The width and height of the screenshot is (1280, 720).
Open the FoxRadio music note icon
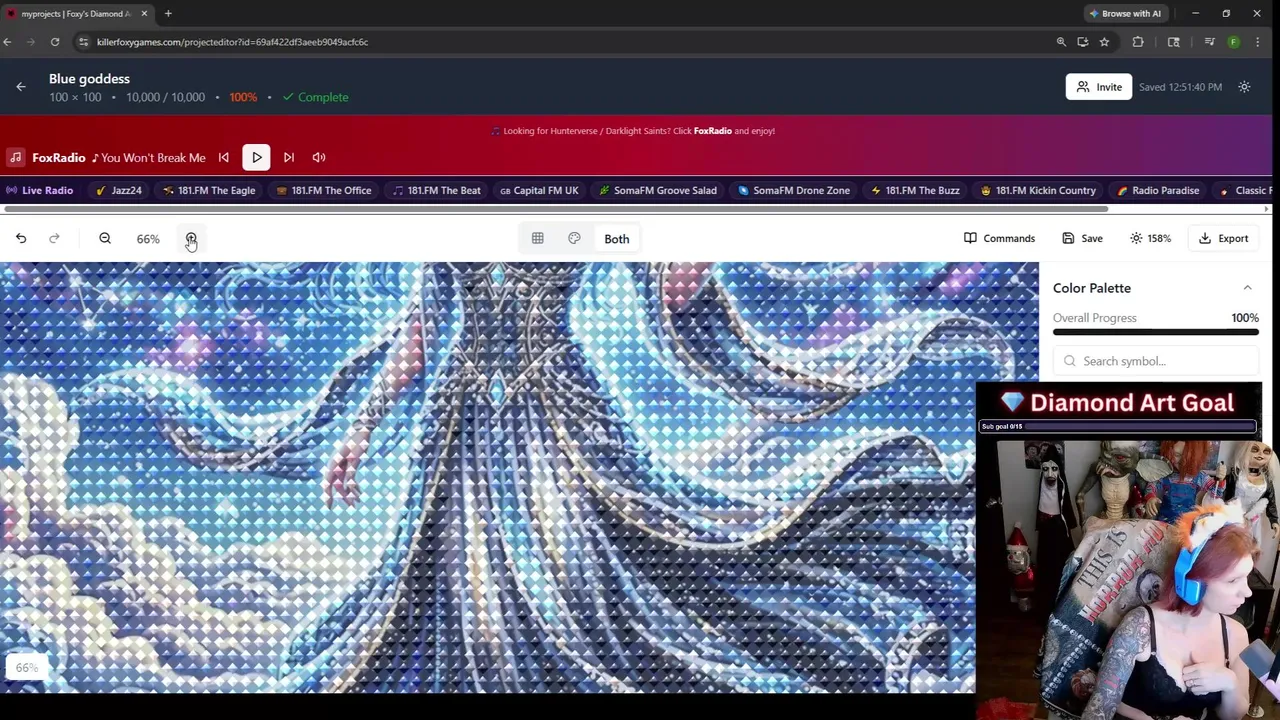(x=16, y=157)
